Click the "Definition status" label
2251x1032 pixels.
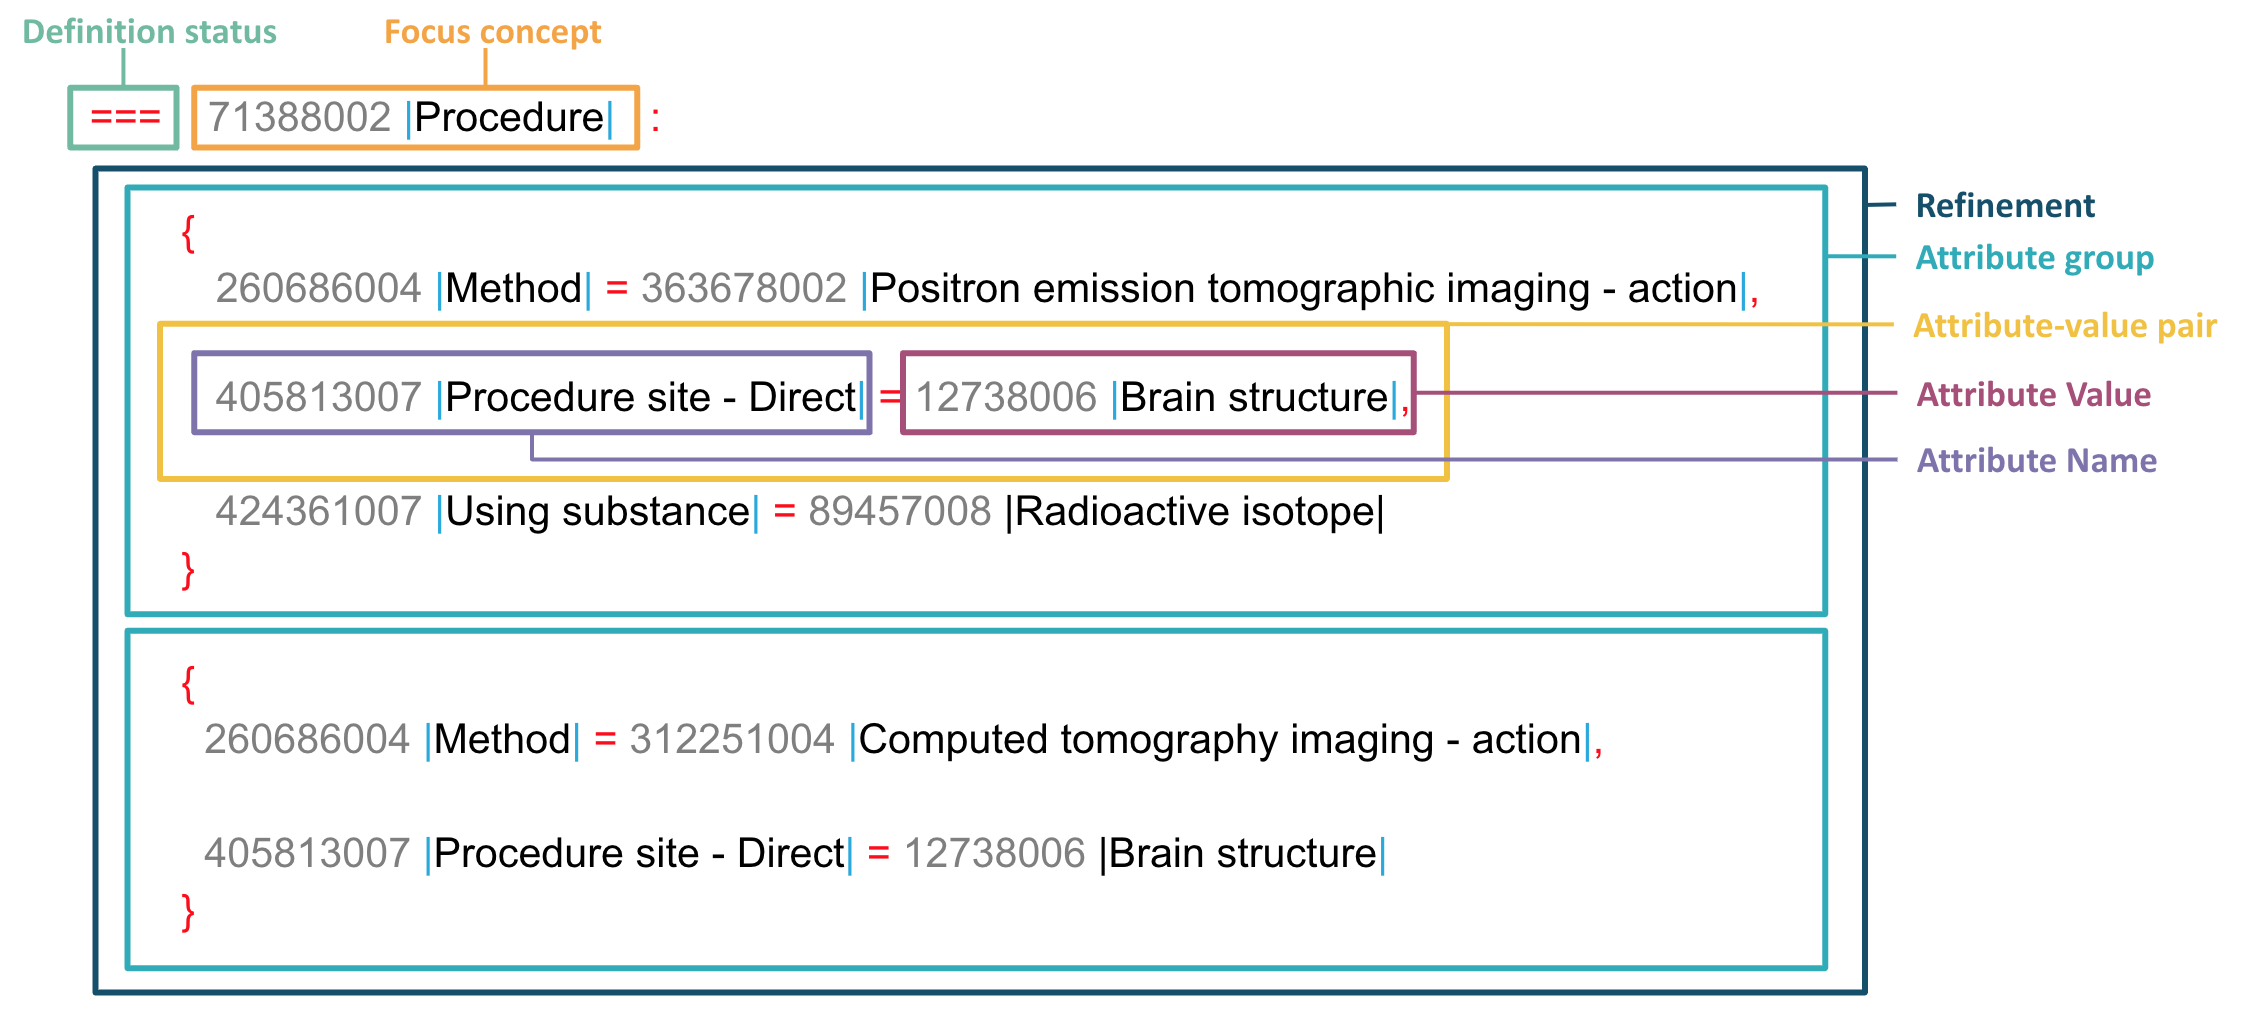click(149, 32)
